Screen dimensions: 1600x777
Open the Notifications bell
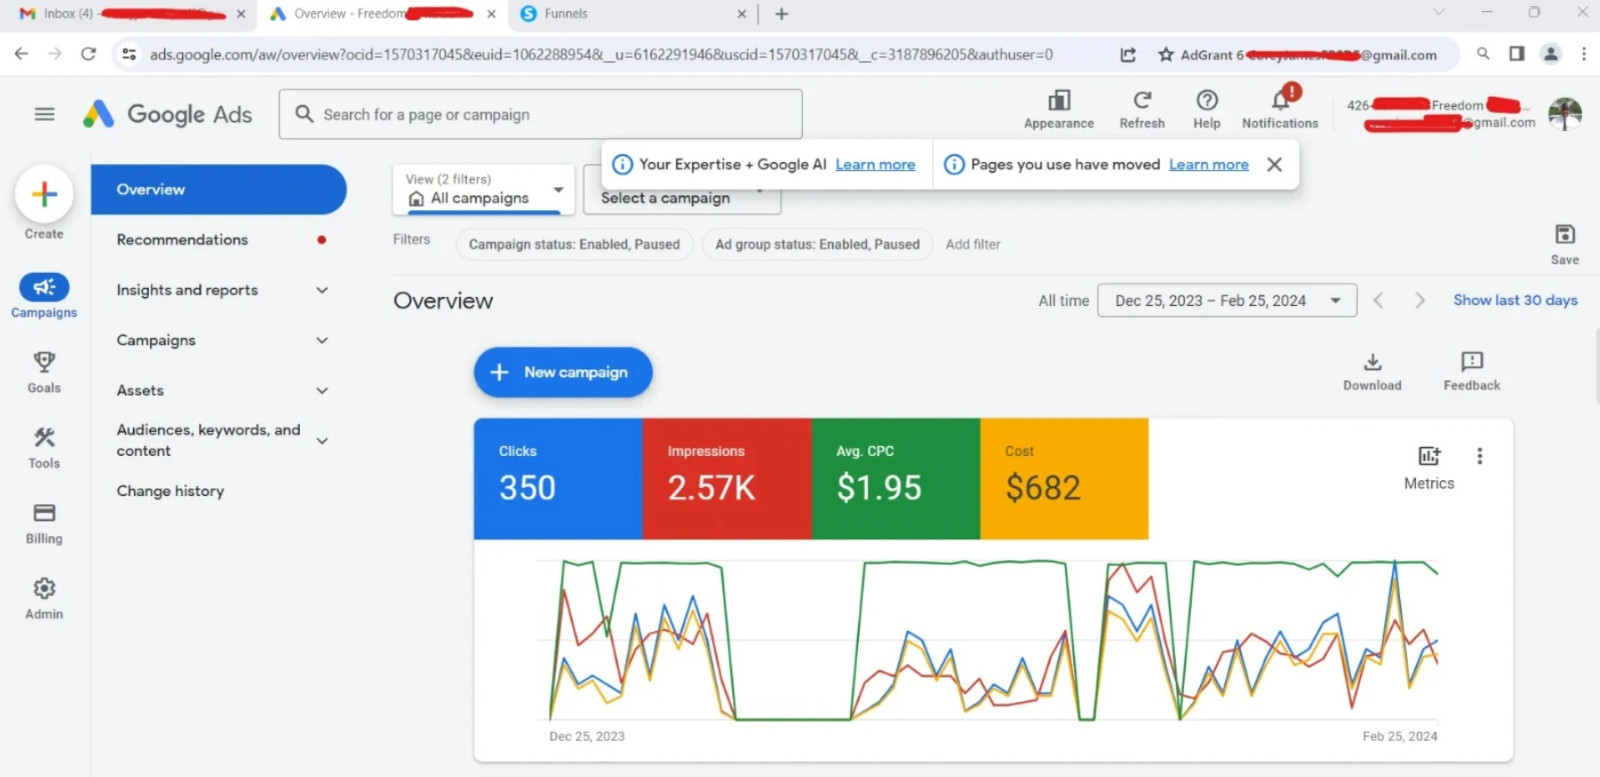pos(1280,109)
